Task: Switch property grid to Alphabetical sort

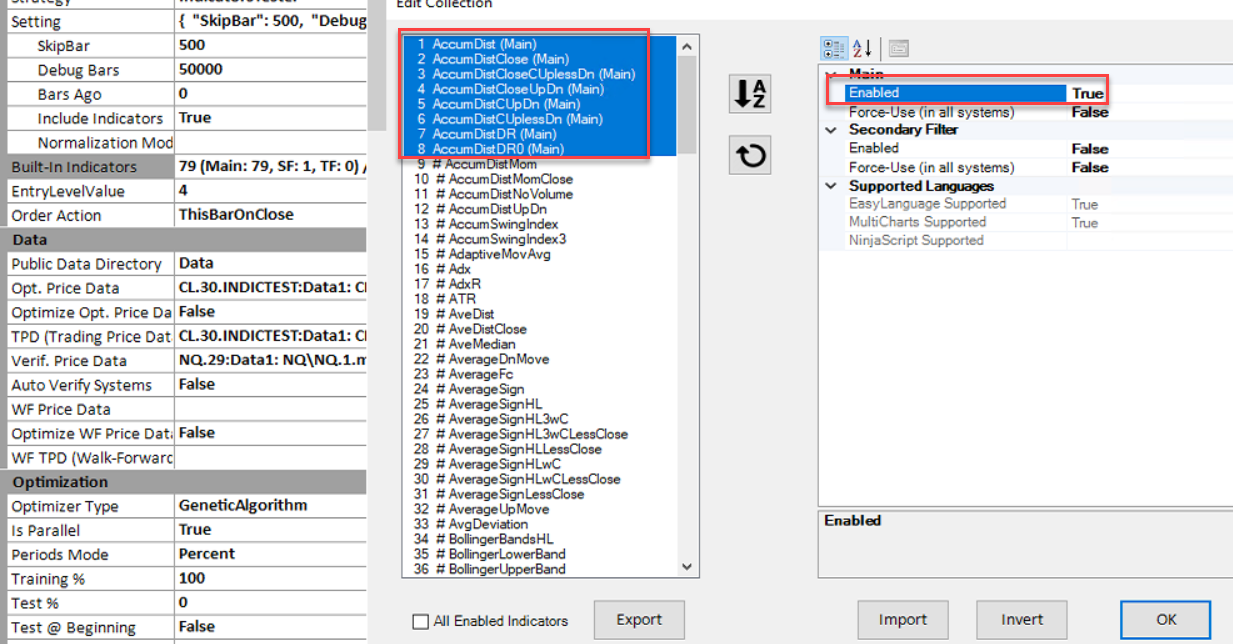Action: [863, 48]
